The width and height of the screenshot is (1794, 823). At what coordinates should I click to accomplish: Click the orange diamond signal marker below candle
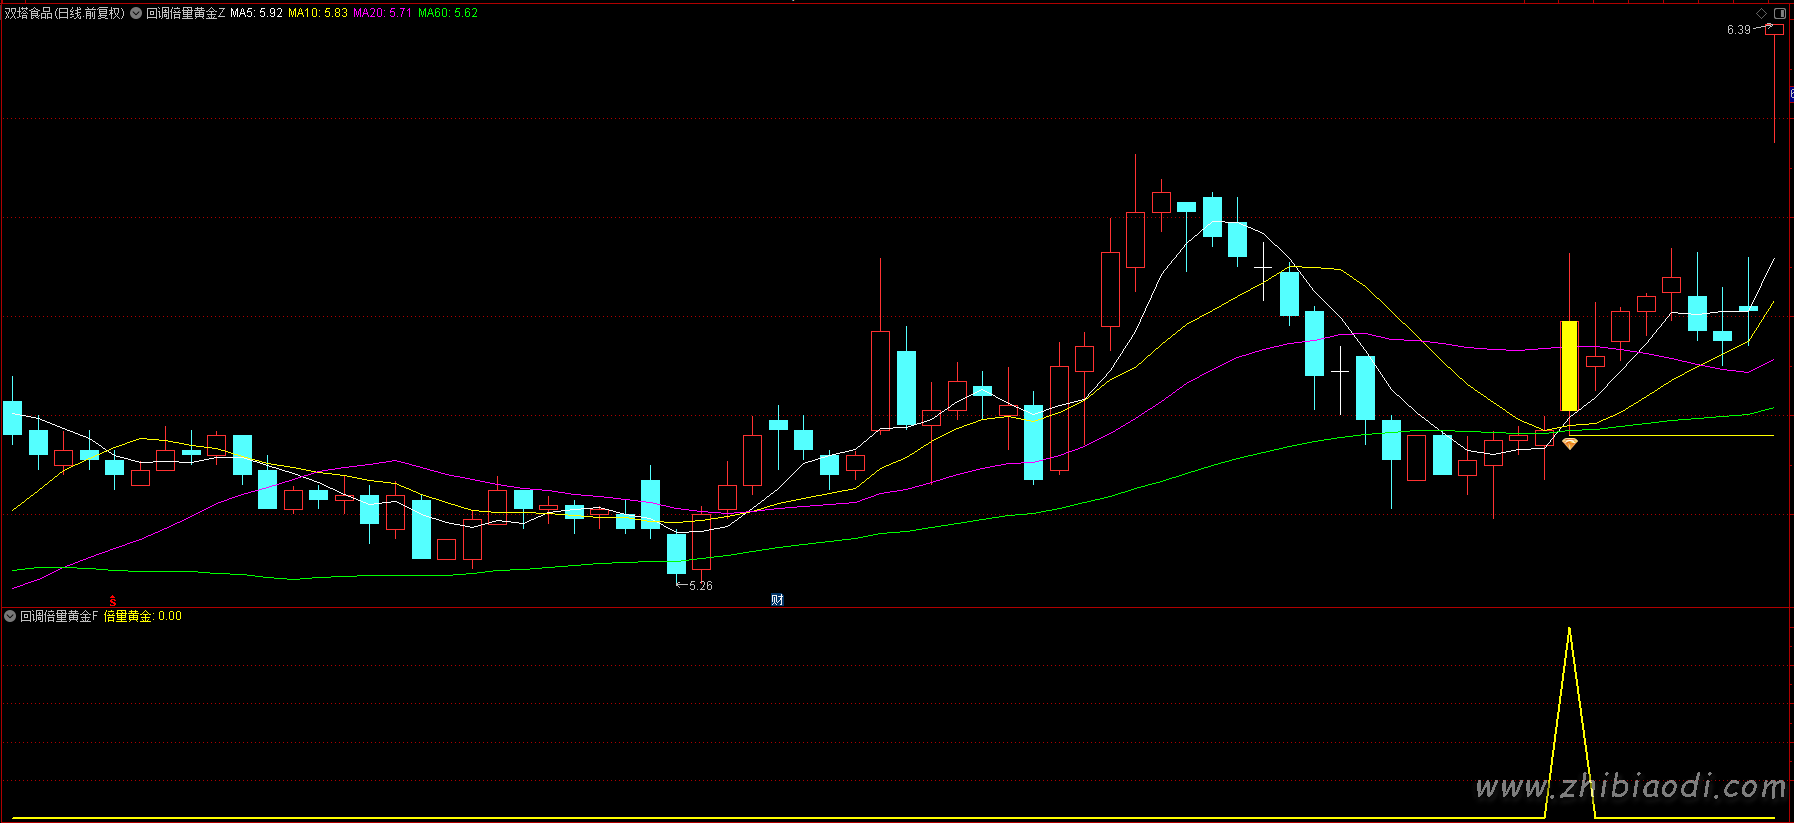(1570, 443)
